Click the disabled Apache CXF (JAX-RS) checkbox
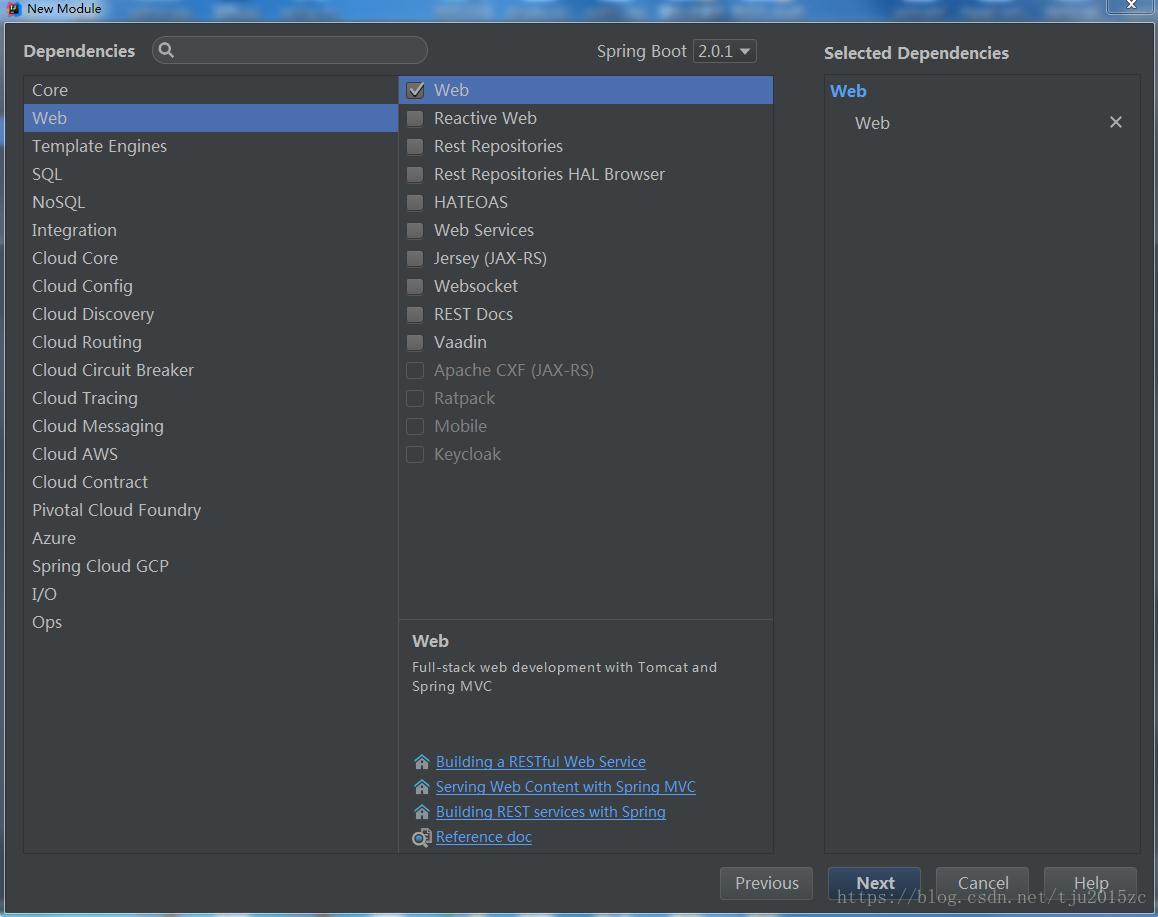1158x917 pixels. pos(415,371)
